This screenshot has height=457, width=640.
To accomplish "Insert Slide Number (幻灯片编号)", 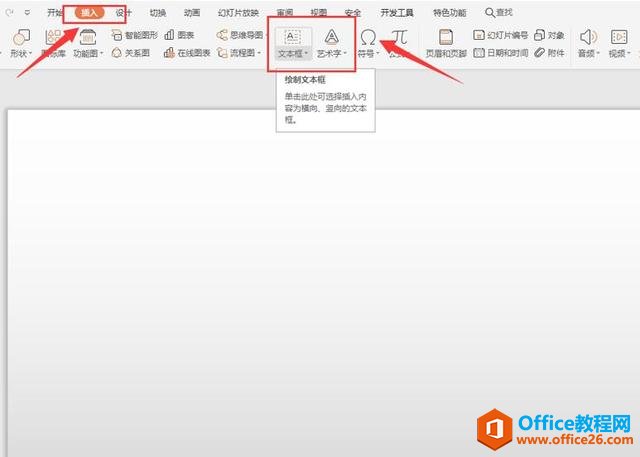I will [500, 35].
